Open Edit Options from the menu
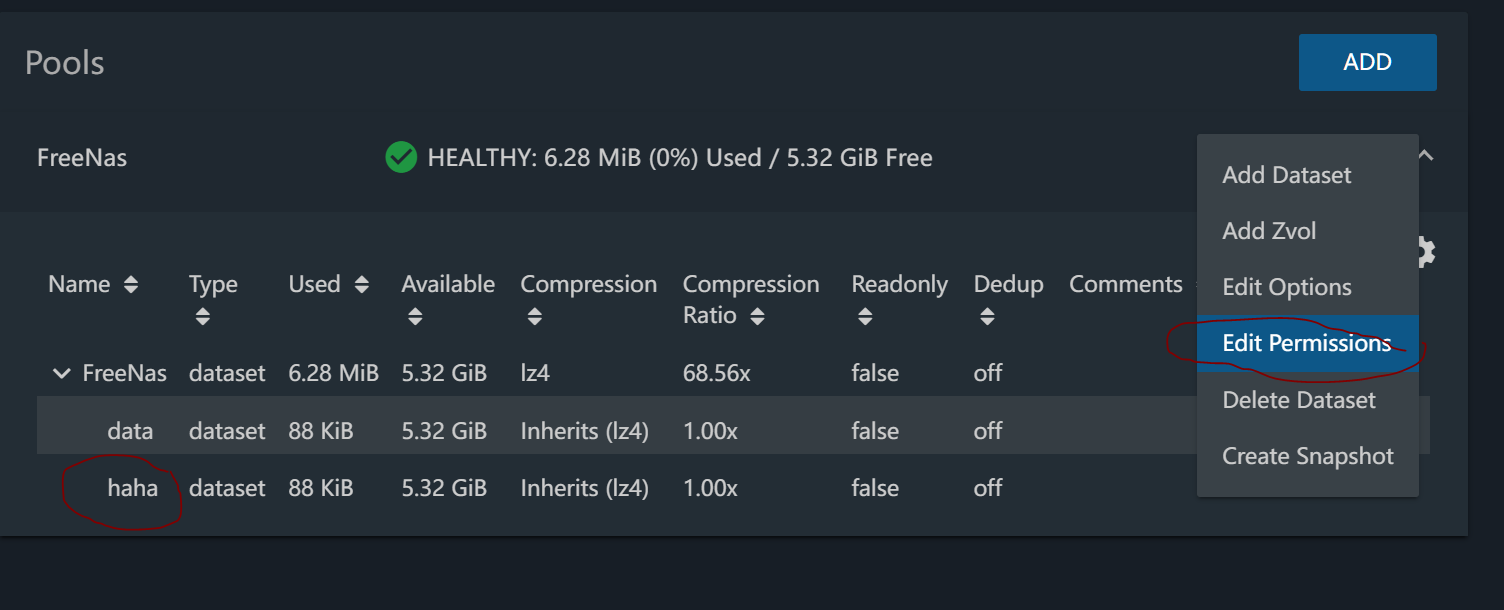 (1287, 287)
